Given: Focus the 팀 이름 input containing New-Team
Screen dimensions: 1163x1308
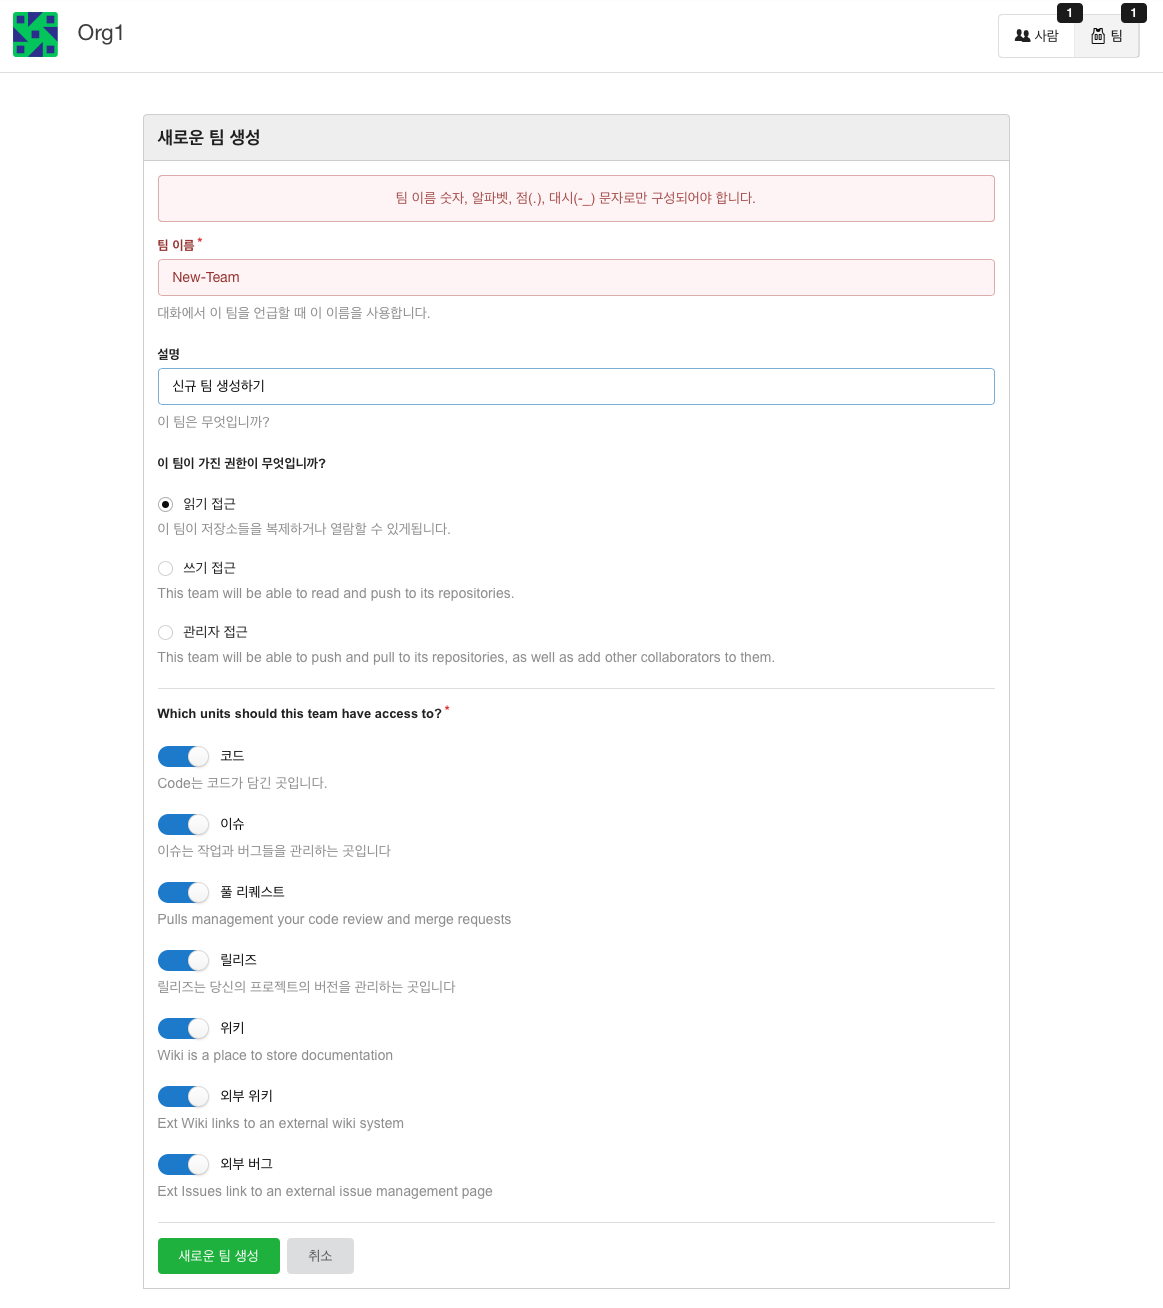Looking at the screenshot, I should (576, 277).
